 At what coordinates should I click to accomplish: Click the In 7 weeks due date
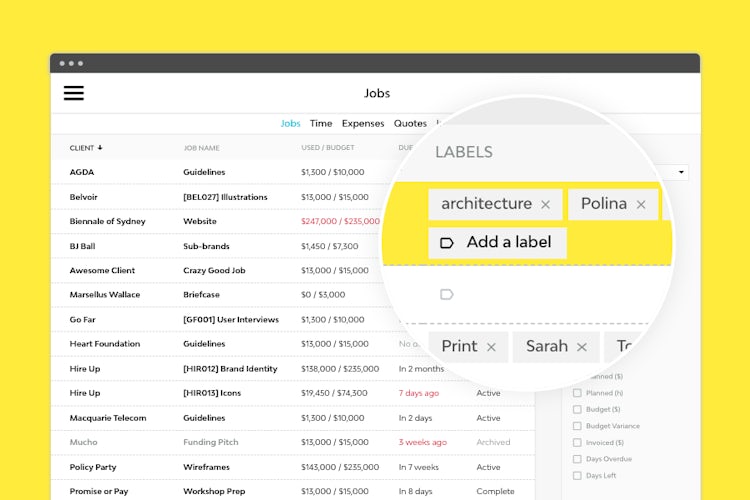point(419,467)
